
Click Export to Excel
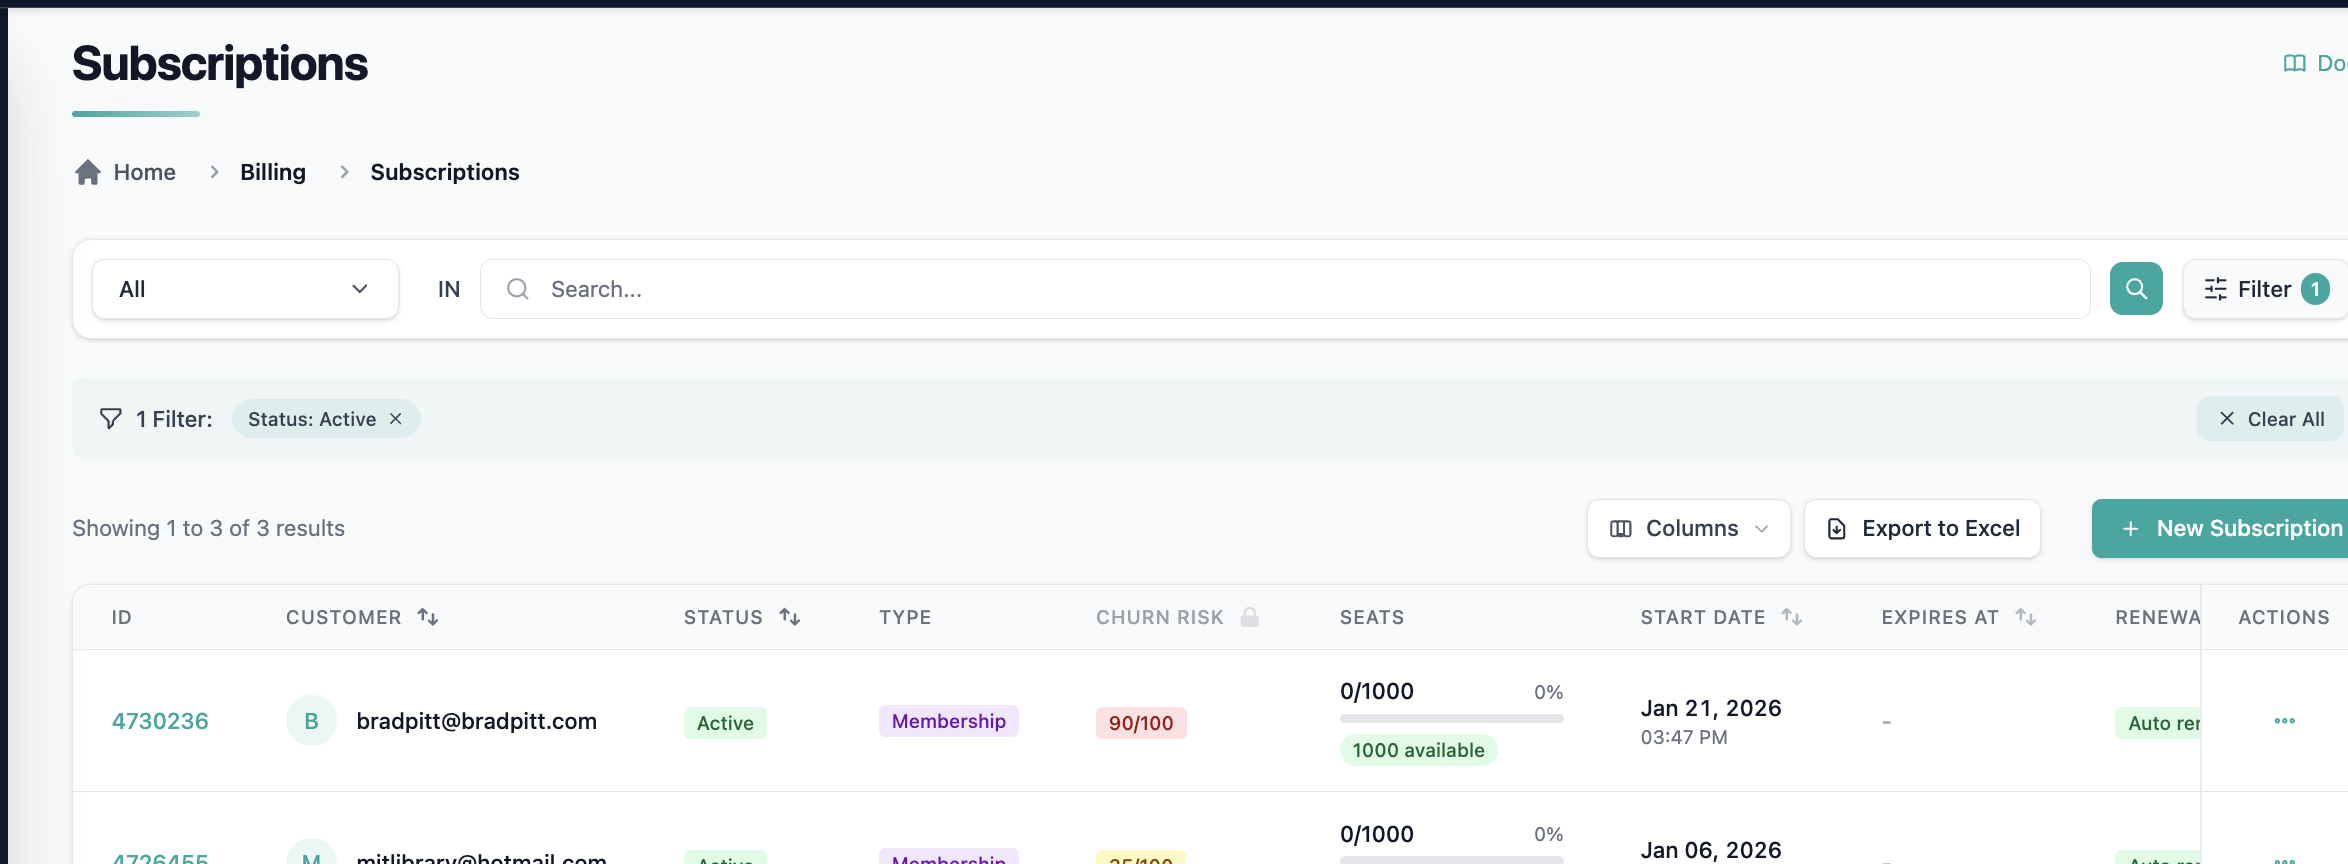[1922, 528]
